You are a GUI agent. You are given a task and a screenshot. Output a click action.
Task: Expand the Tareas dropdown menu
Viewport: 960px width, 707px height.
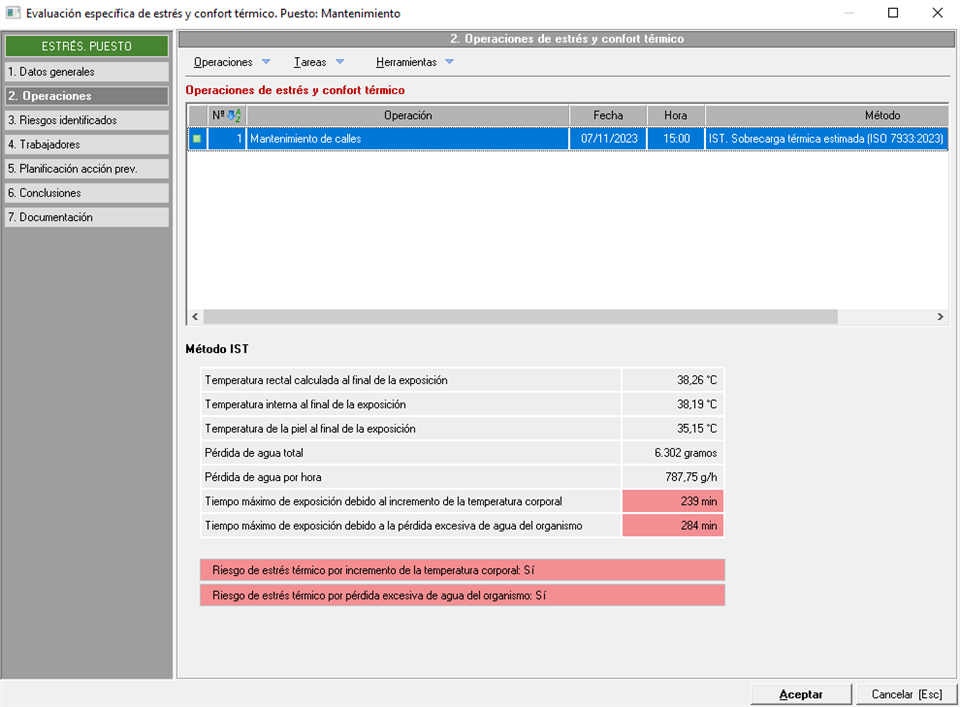(x=318, y=62)
